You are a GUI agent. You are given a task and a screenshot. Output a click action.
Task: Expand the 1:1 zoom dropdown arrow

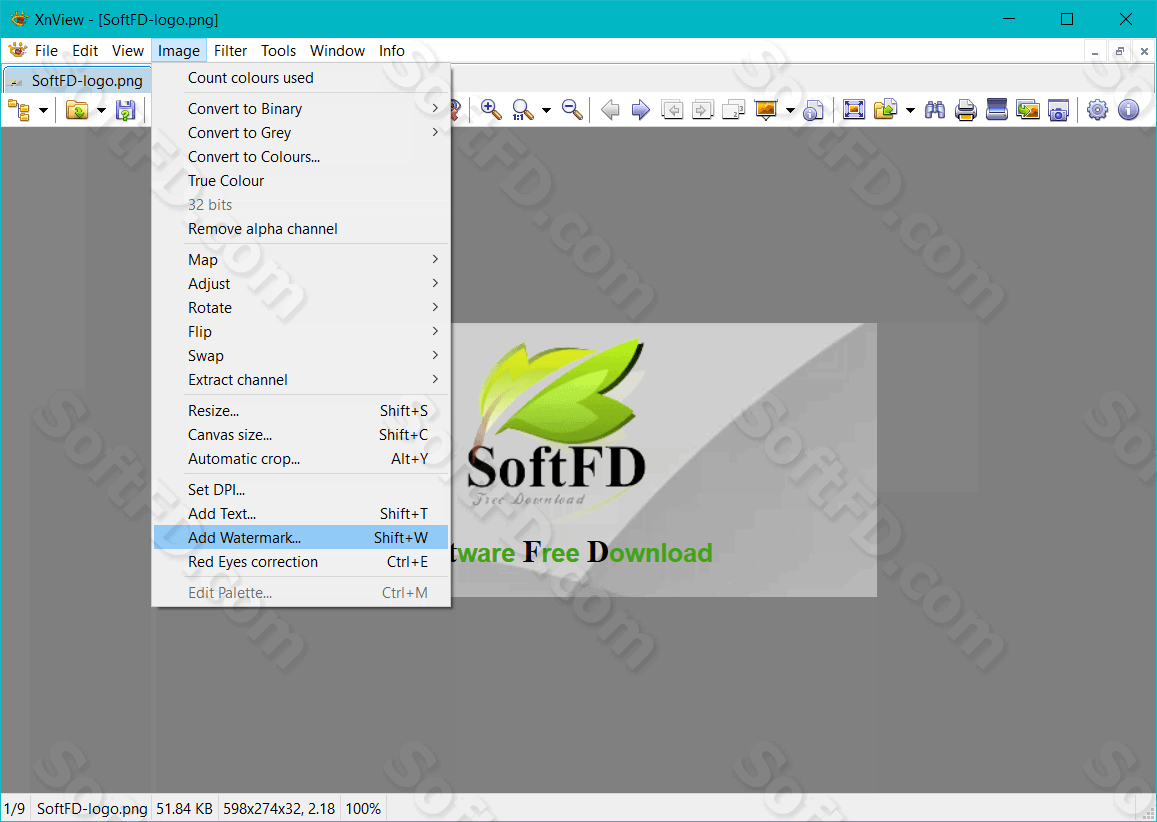(546, 110)
